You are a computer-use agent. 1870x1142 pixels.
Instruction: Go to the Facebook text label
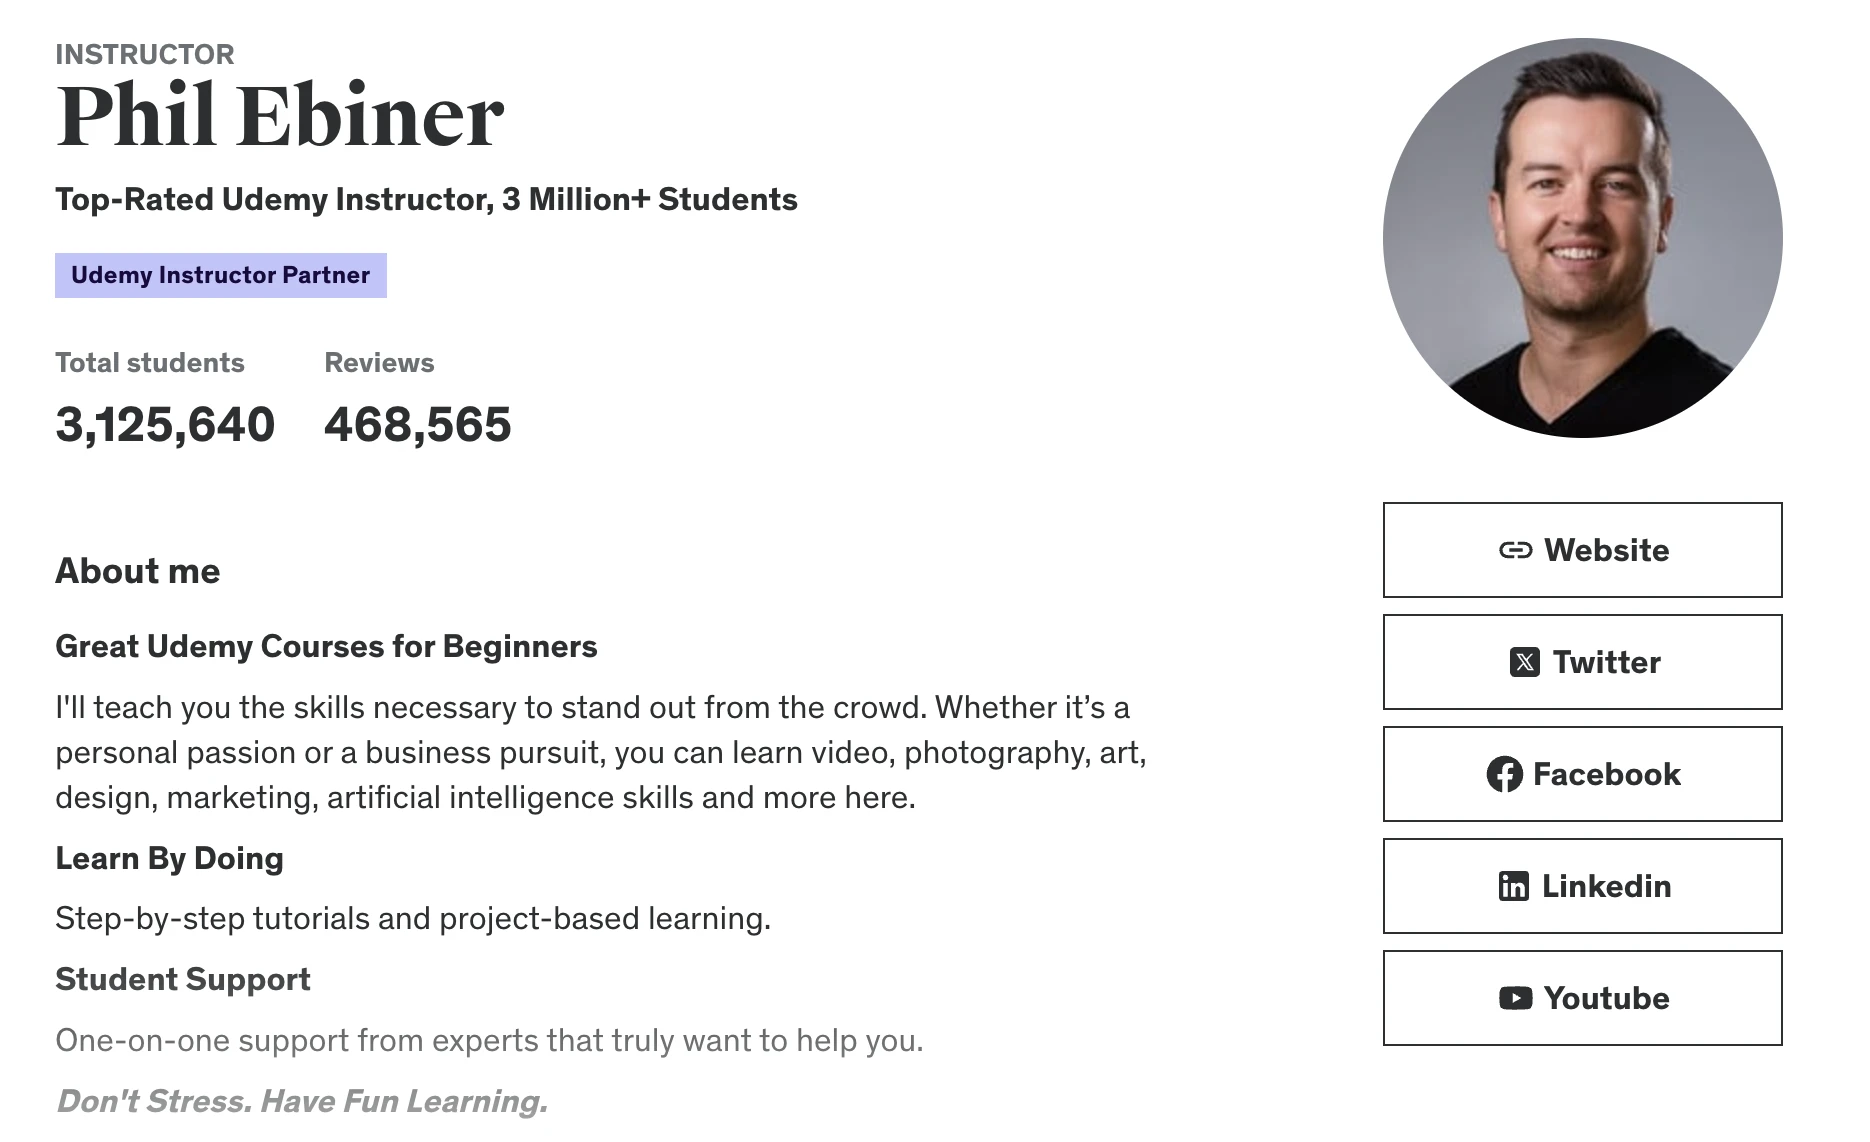pyautogui.click(x=1606, y=774)
